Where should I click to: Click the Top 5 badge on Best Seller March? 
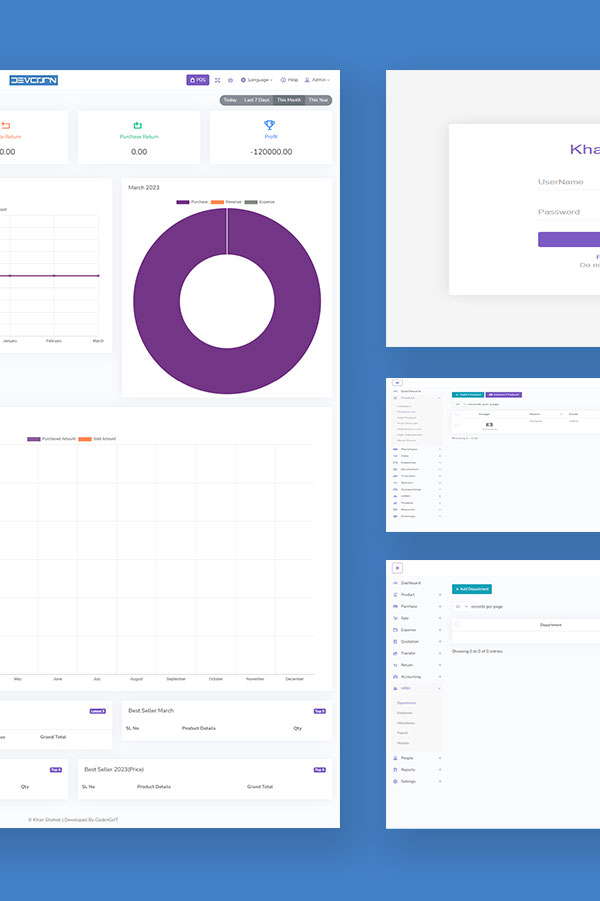pyautogui.click(x=320, y=711)
